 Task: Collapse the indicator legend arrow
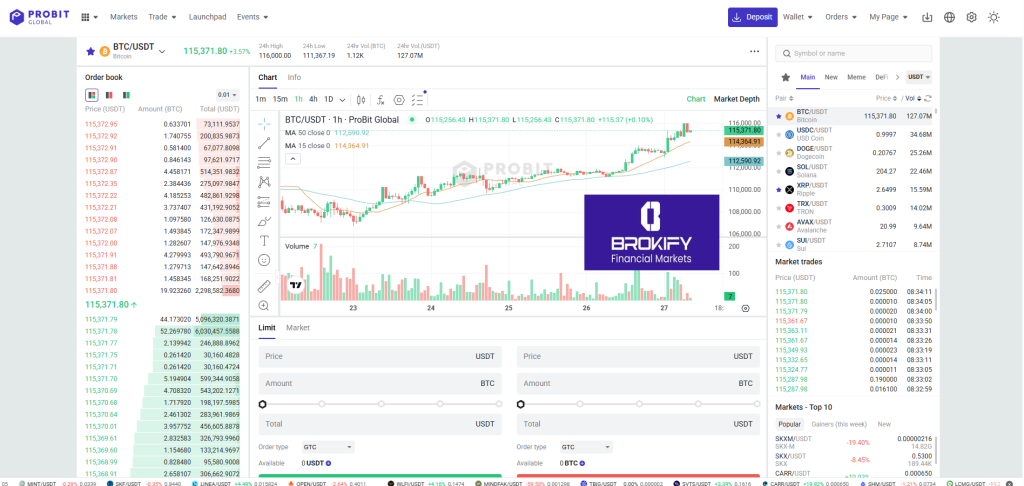[x=292, y=158]
